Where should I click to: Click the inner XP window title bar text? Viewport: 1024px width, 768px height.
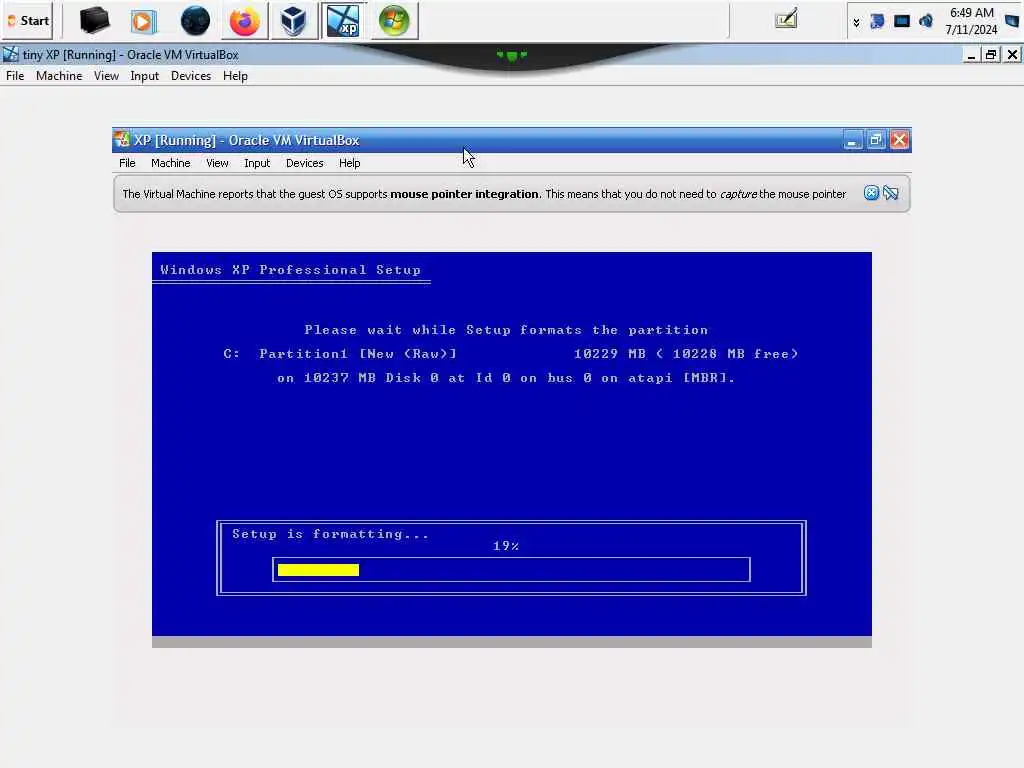pyautogui.click(x=247, y=140)
